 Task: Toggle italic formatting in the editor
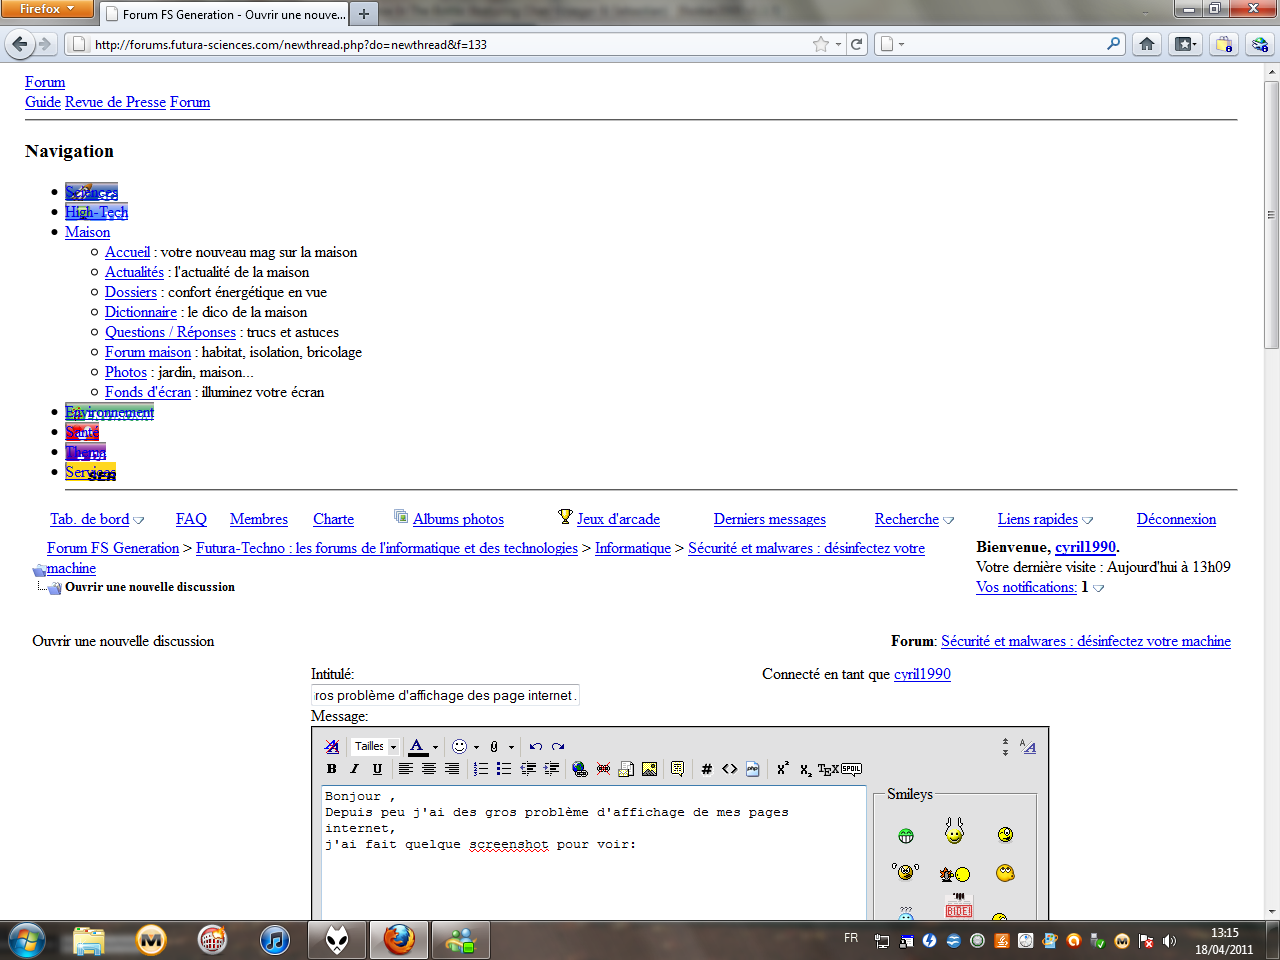pyautogui.click(x=354, y=769)
